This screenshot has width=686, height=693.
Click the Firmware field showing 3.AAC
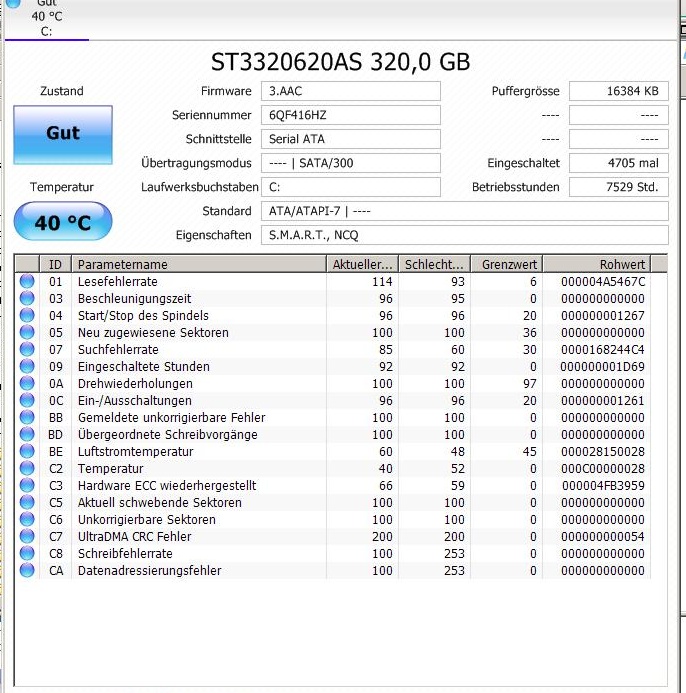click(x=351, y=91)
